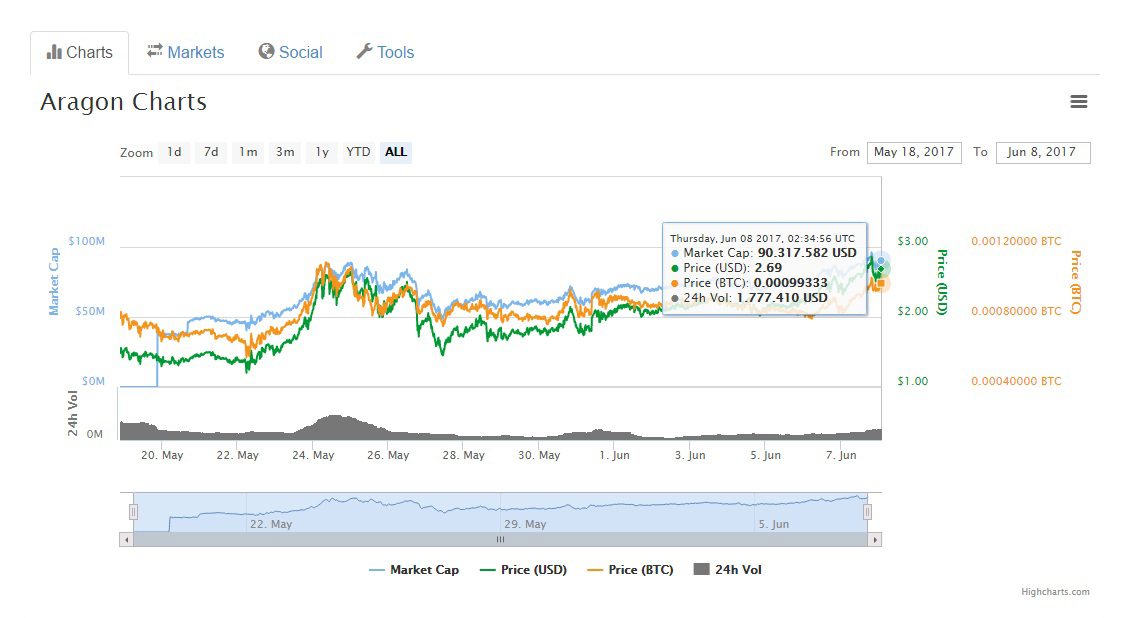Click the Market Cap axis title
1147x618 pixels.
click(53, 282)
